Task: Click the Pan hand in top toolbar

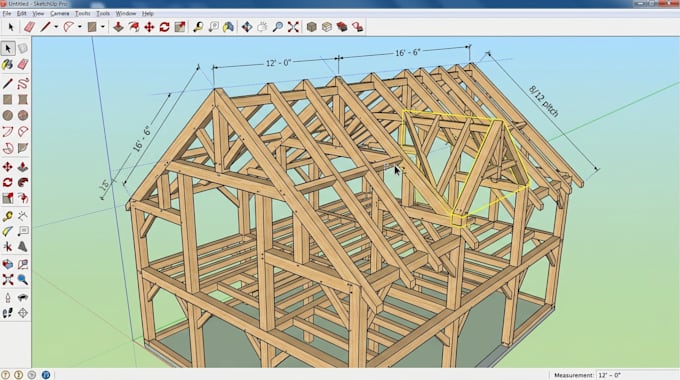Action: pos(262,27)
